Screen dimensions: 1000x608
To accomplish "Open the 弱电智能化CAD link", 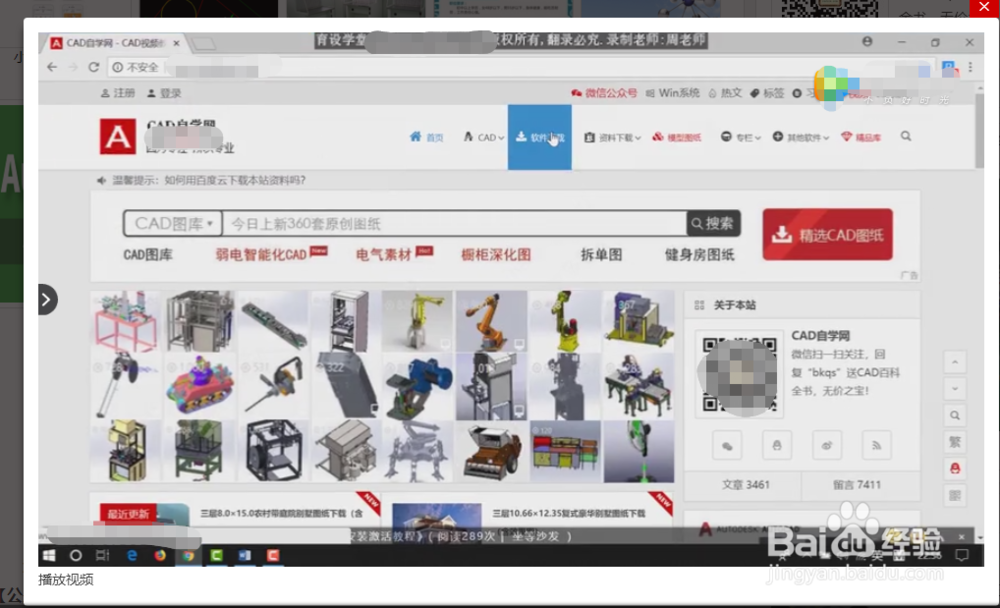I will [x=261, y=255].
